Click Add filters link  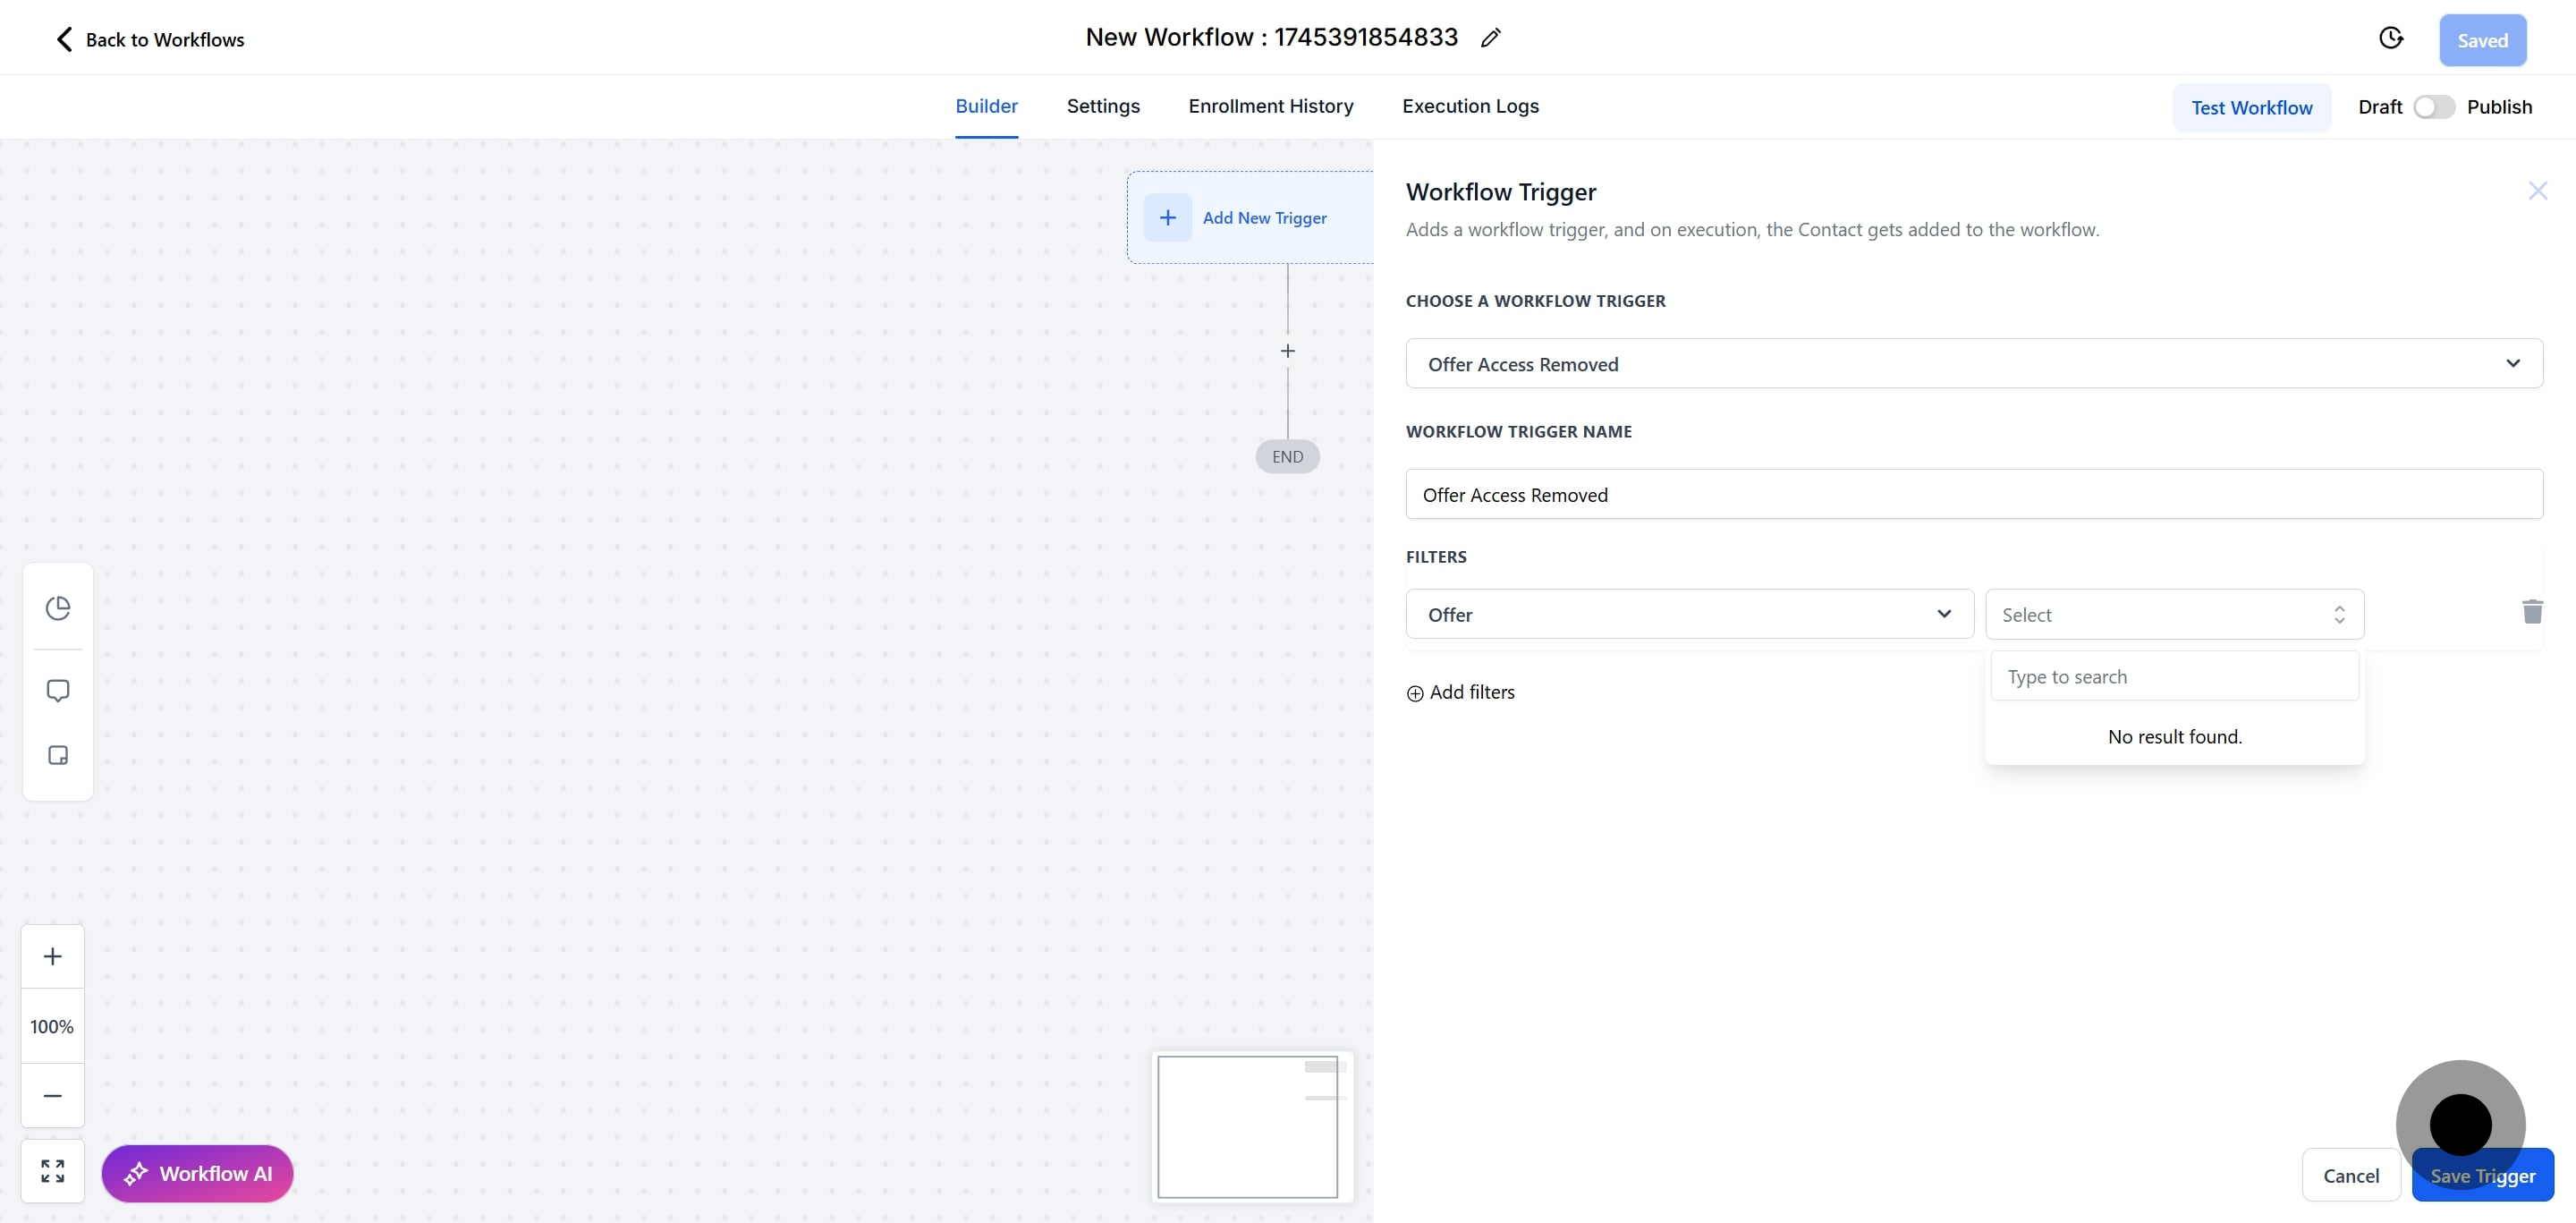click(x=1461, y=692)
